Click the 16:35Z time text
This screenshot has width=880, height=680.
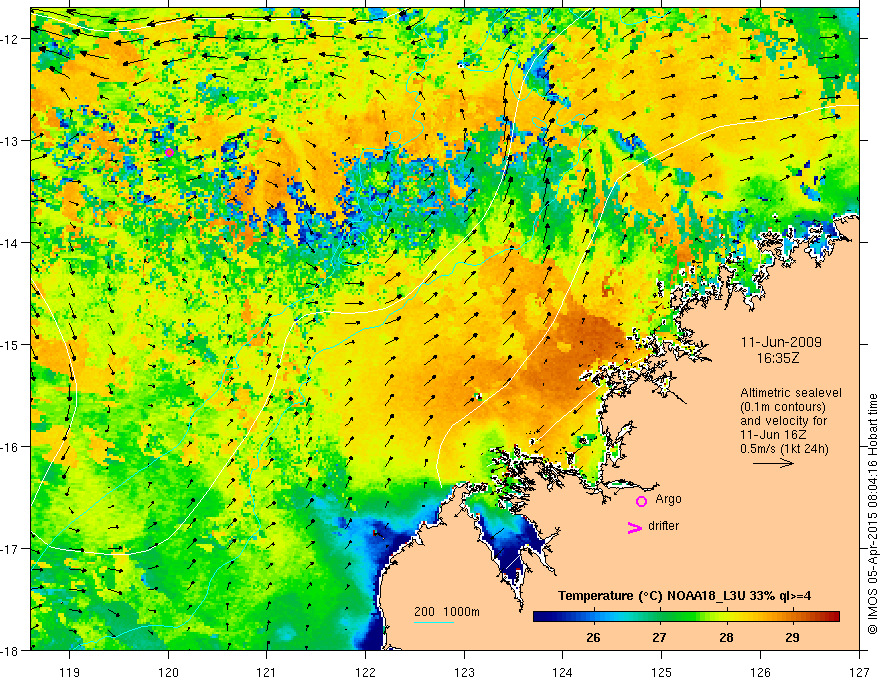(778, 358)
